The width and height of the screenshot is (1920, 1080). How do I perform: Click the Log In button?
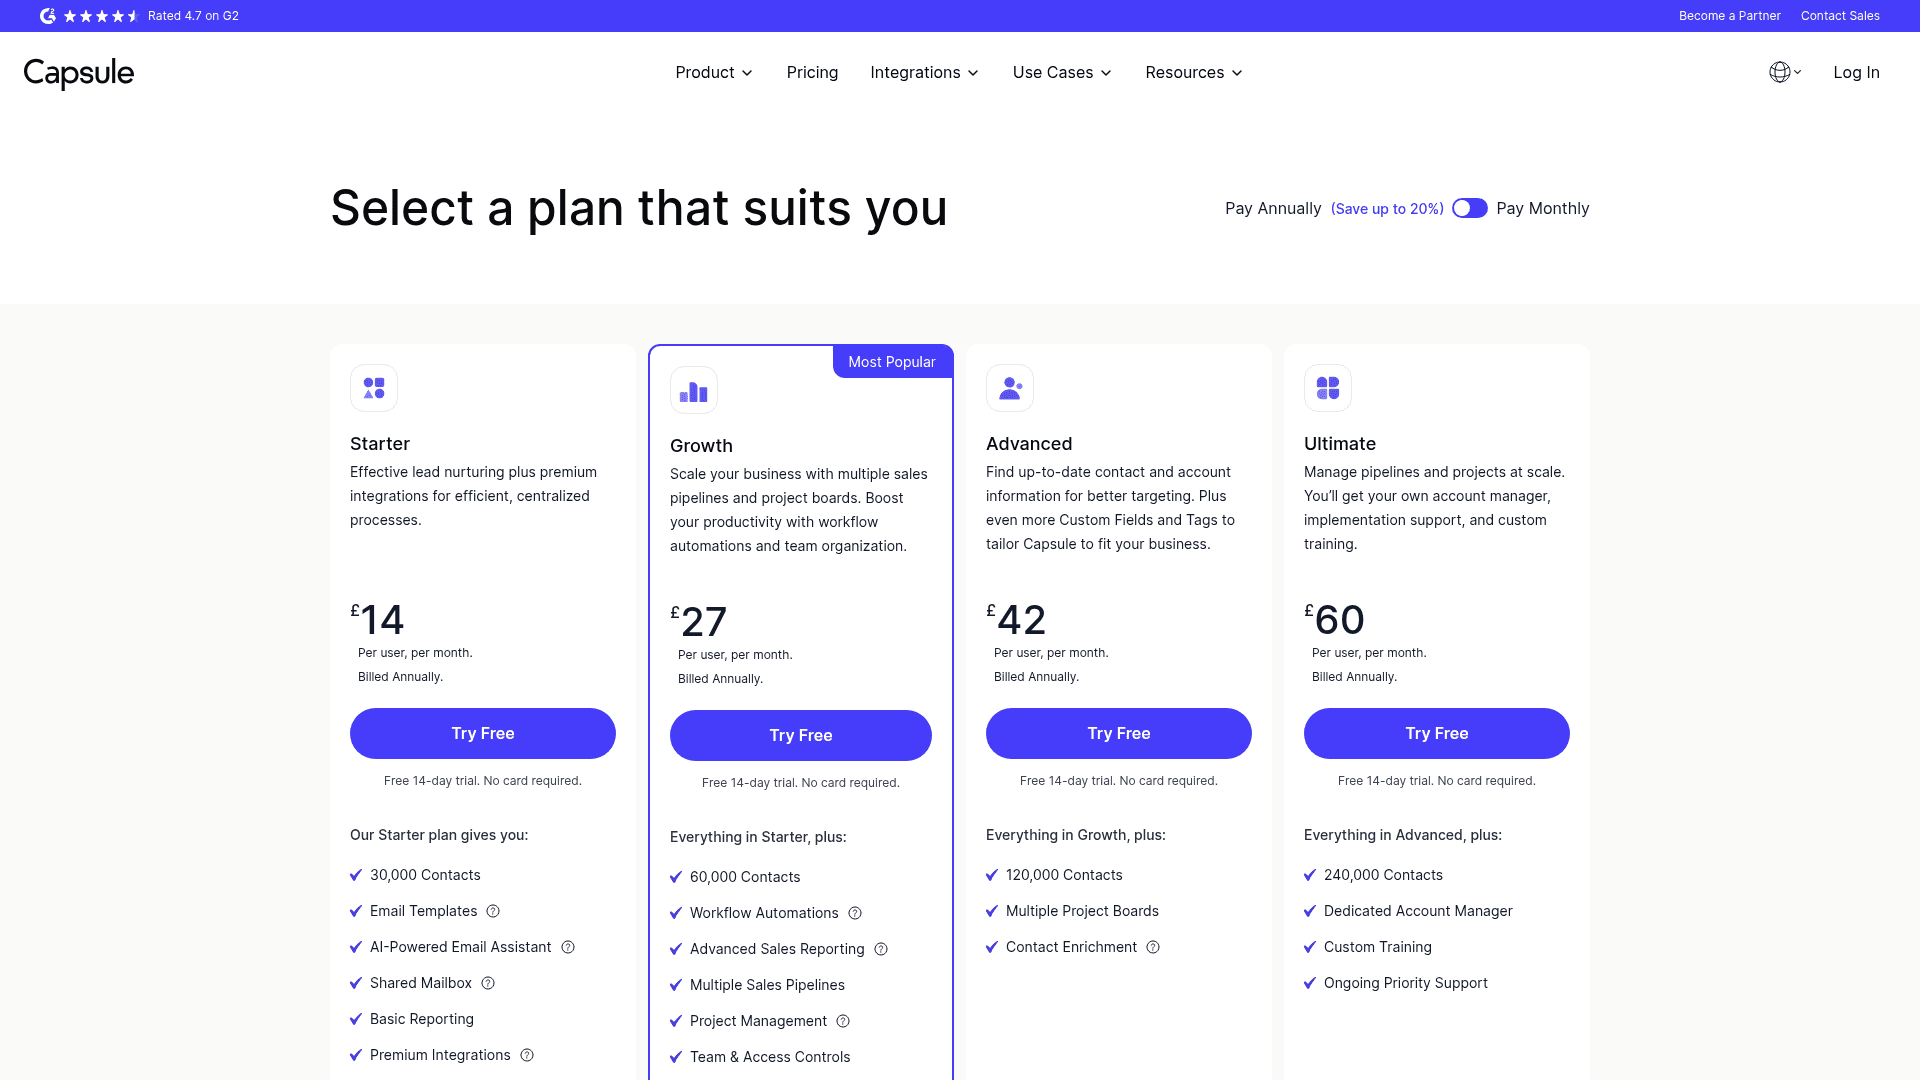(x=1857, y=71)
